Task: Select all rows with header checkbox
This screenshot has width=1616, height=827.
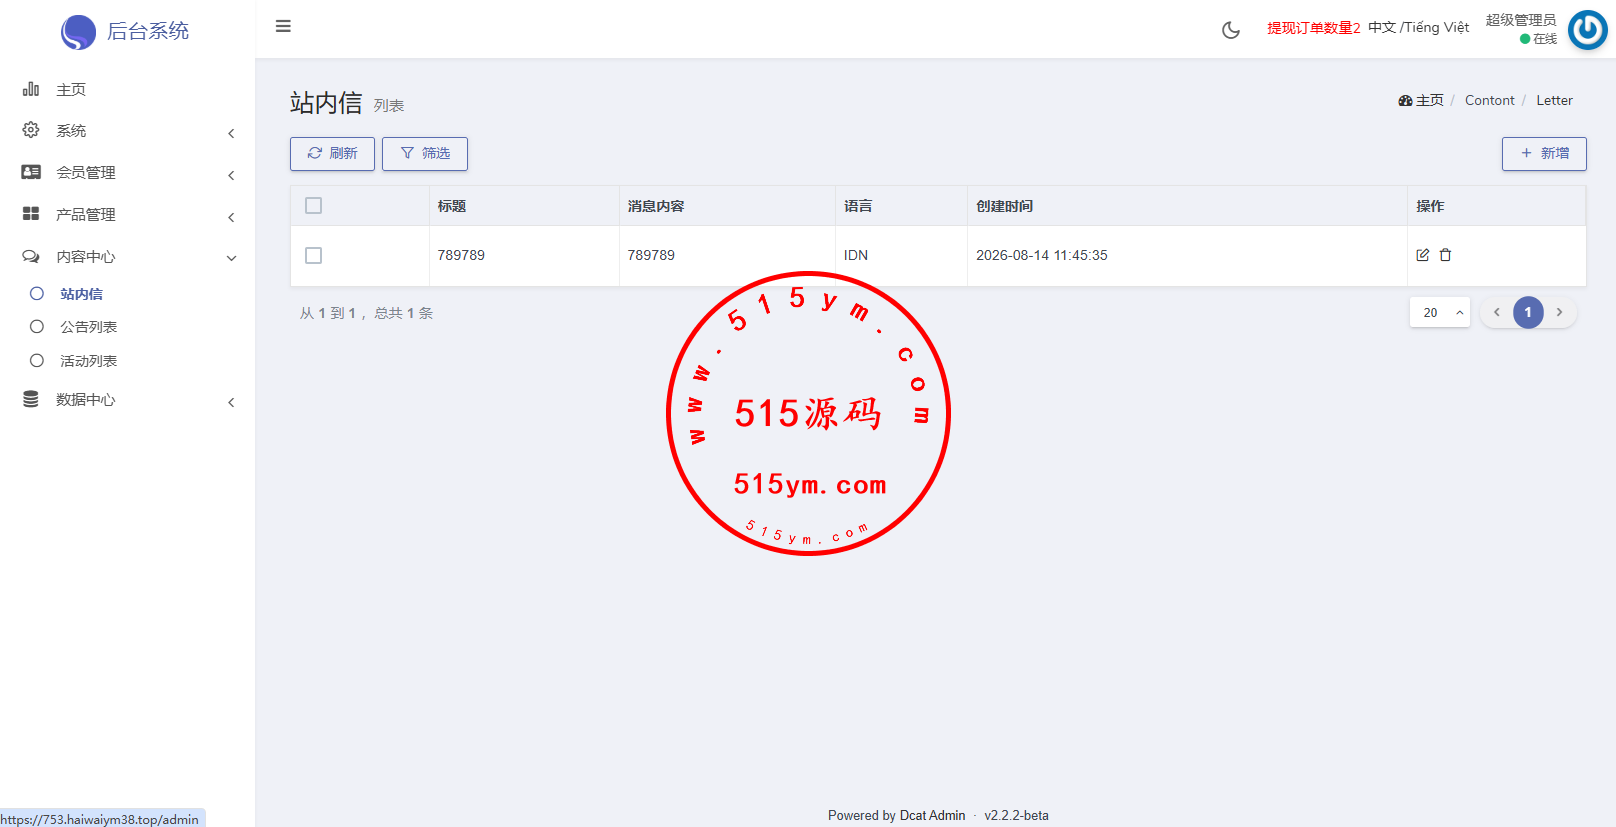Action: (x=314, y=205)
